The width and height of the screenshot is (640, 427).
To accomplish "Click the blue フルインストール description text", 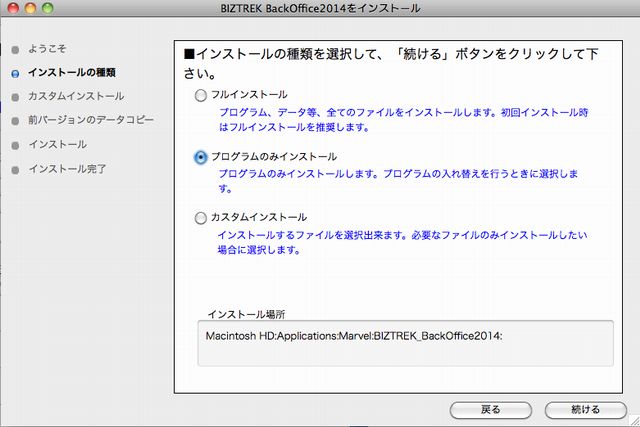I will 401,120.
